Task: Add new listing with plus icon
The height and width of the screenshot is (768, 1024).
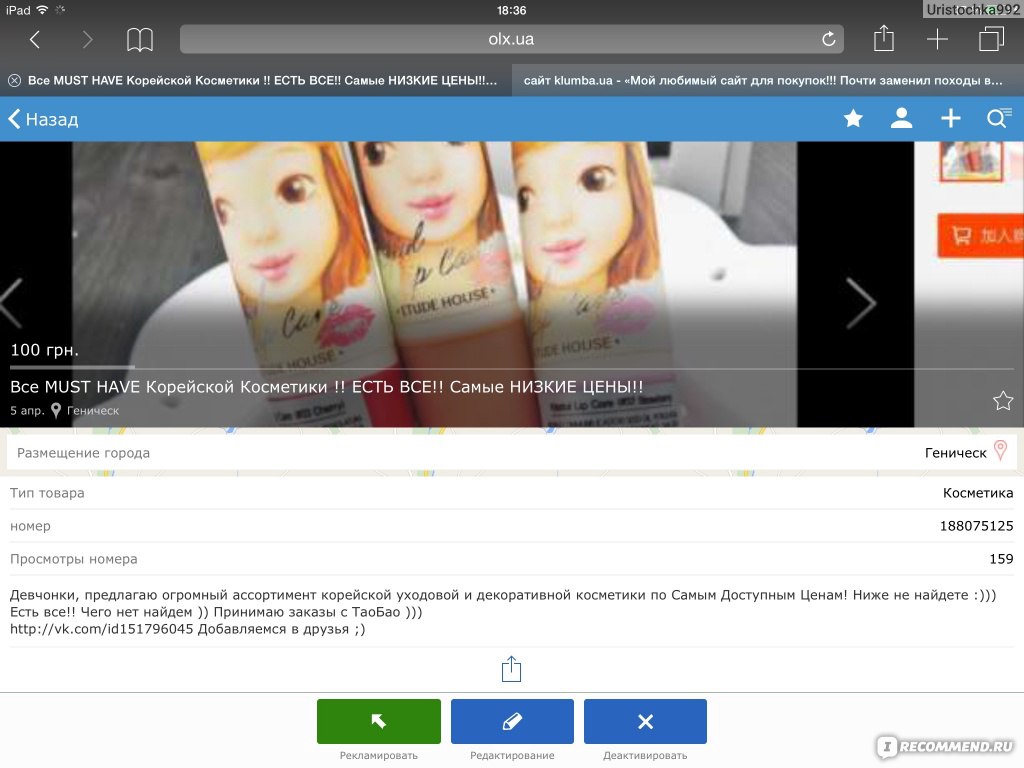Action: pyautogui.click(x=950, y=118)
